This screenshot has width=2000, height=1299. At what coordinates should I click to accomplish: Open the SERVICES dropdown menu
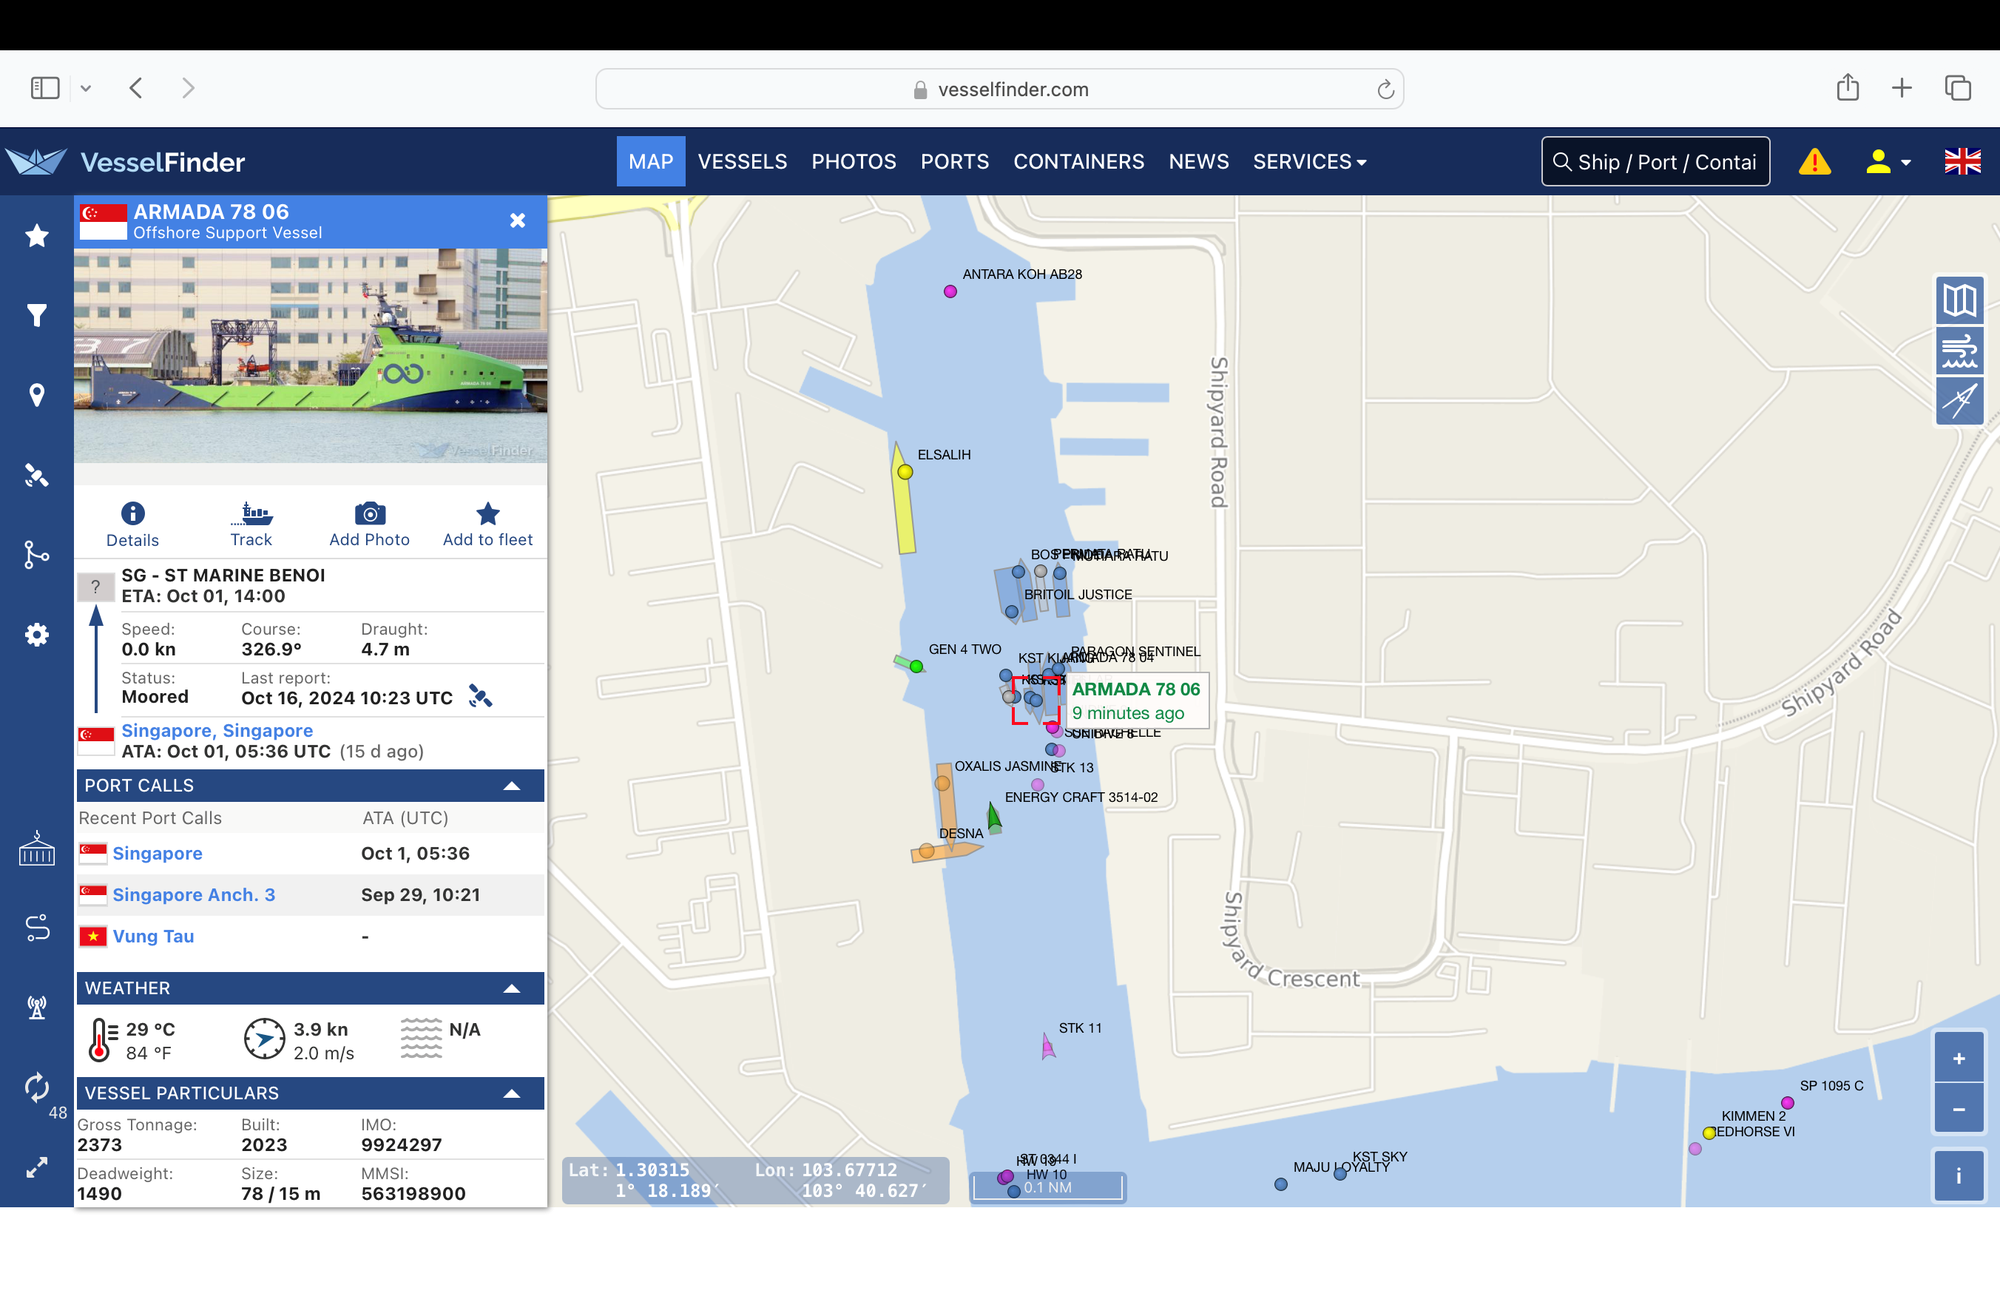1309,162
